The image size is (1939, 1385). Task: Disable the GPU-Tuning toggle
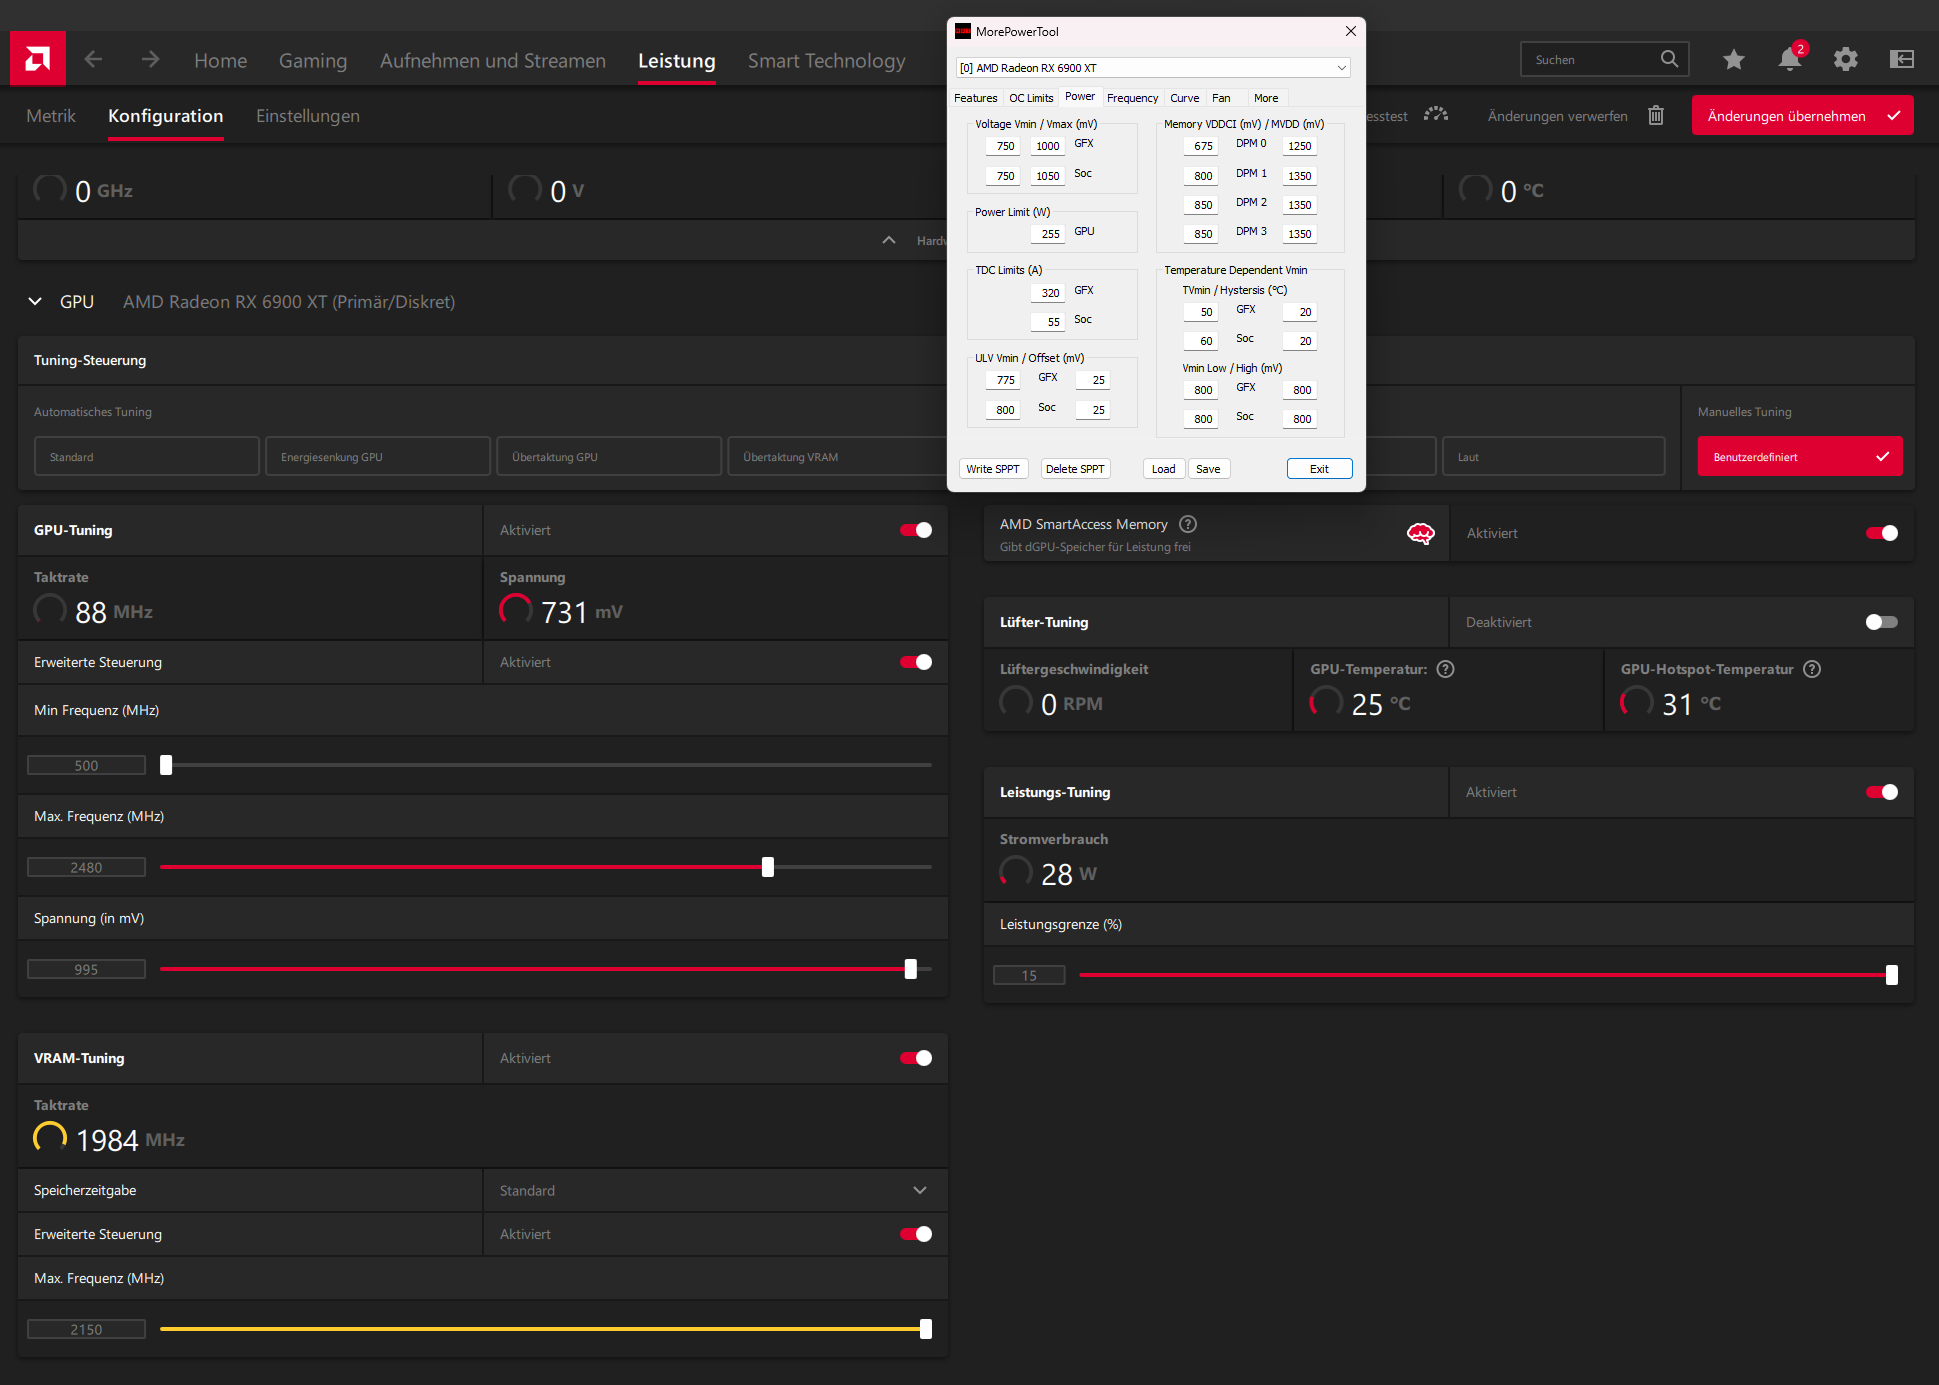point(915,530)
